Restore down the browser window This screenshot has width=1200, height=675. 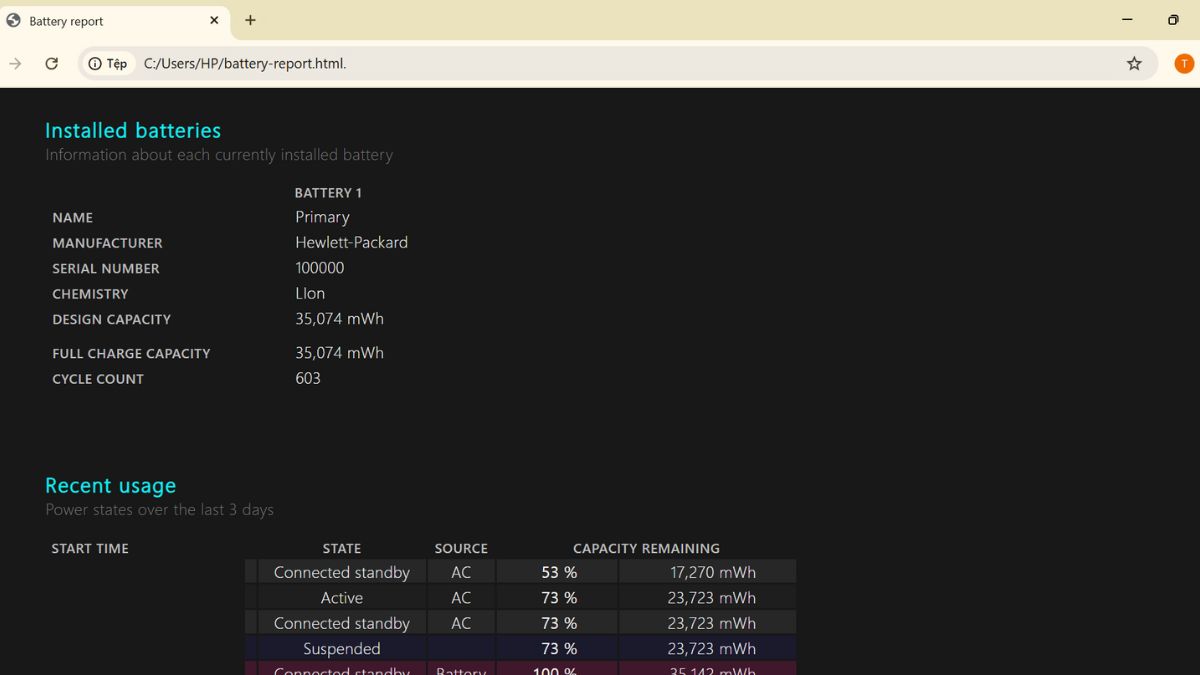(1173, 20)
